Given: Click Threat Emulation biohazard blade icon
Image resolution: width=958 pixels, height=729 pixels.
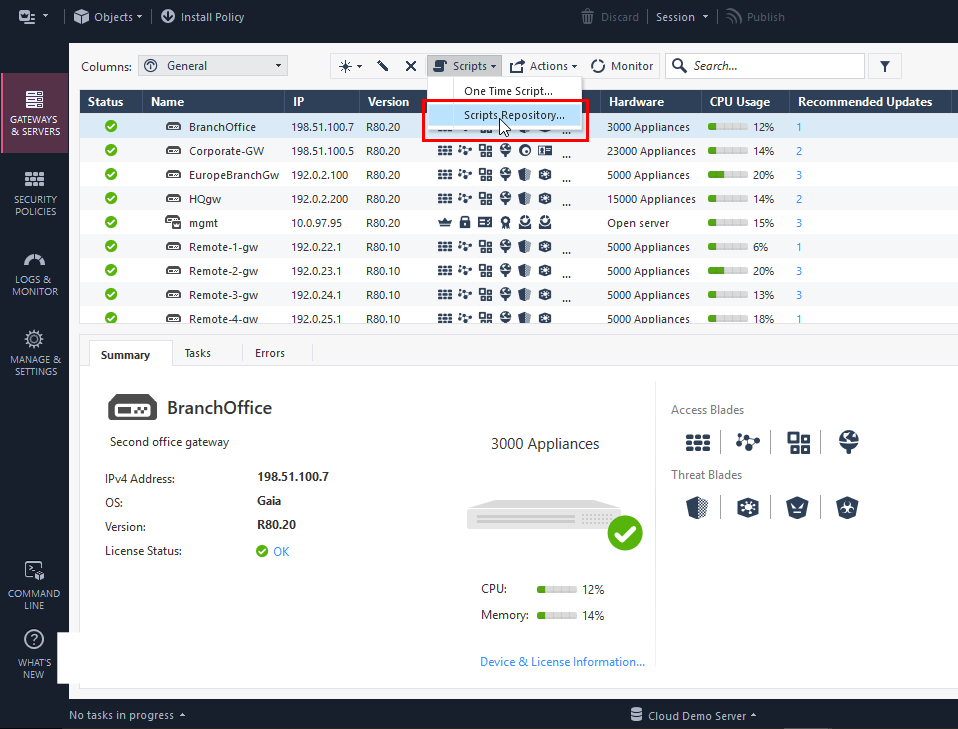Looking at the screenshot, I should [847, 507].
